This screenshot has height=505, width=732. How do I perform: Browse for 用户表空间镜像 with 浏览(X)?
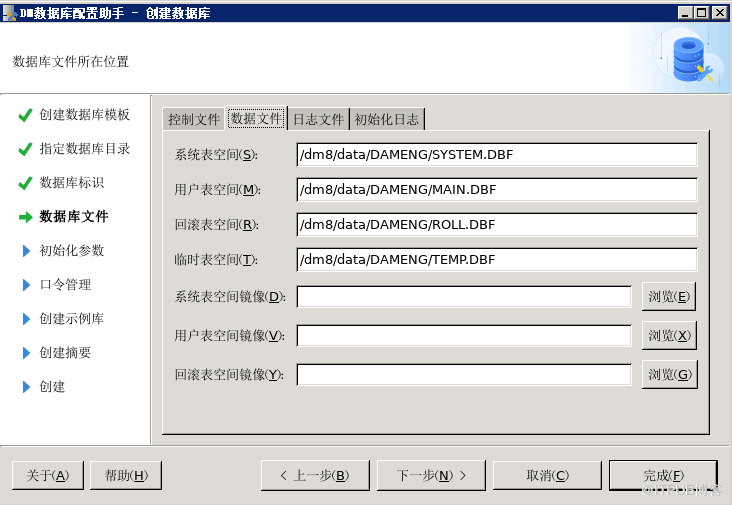click(x=669, y=335)
